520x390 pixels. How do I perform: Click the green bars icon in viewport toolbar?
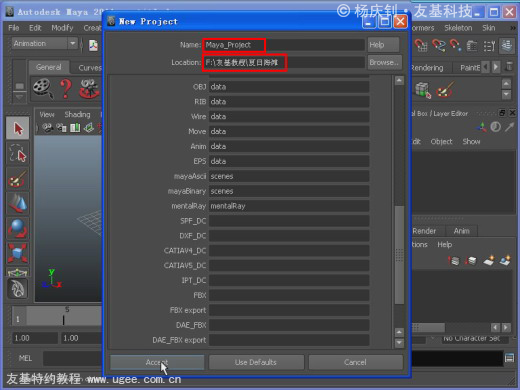coord(75,127)
